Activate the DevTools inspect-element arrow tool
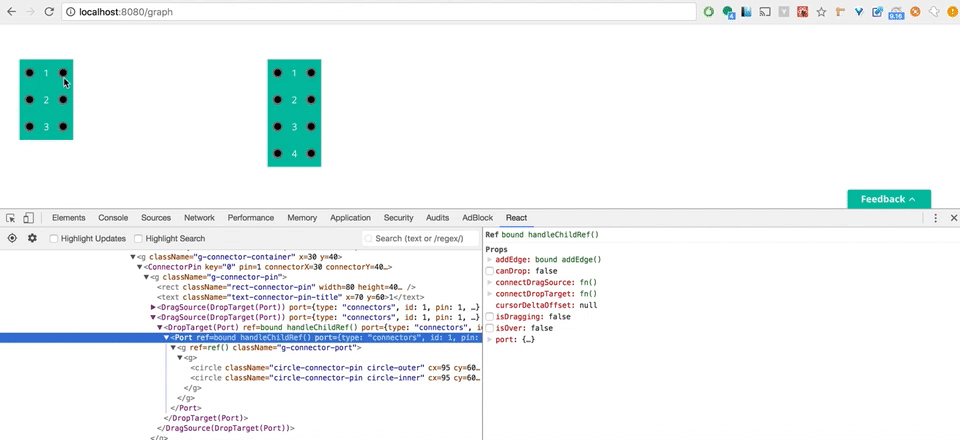The width and height of the screenshot is (960, 440). pos(10,218)
